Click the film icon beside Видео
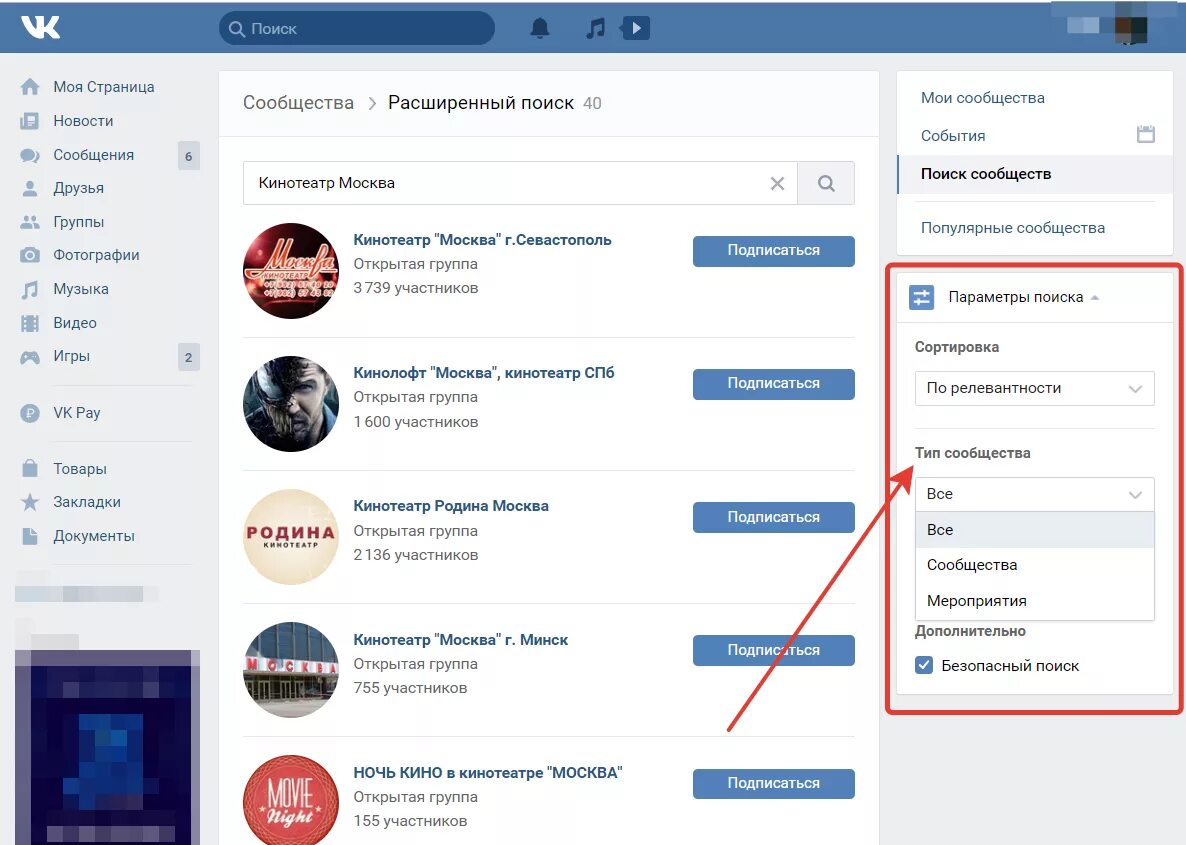 (x=29, y=323)
